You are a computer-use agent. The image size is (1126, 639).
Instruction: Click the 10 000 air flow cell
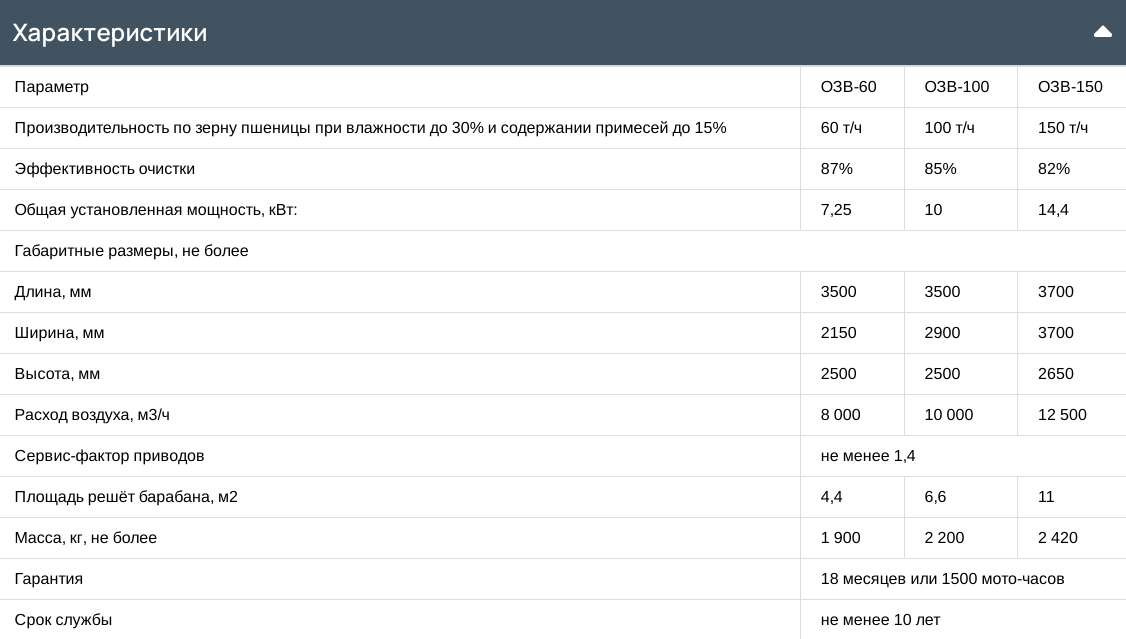point(948,415)
